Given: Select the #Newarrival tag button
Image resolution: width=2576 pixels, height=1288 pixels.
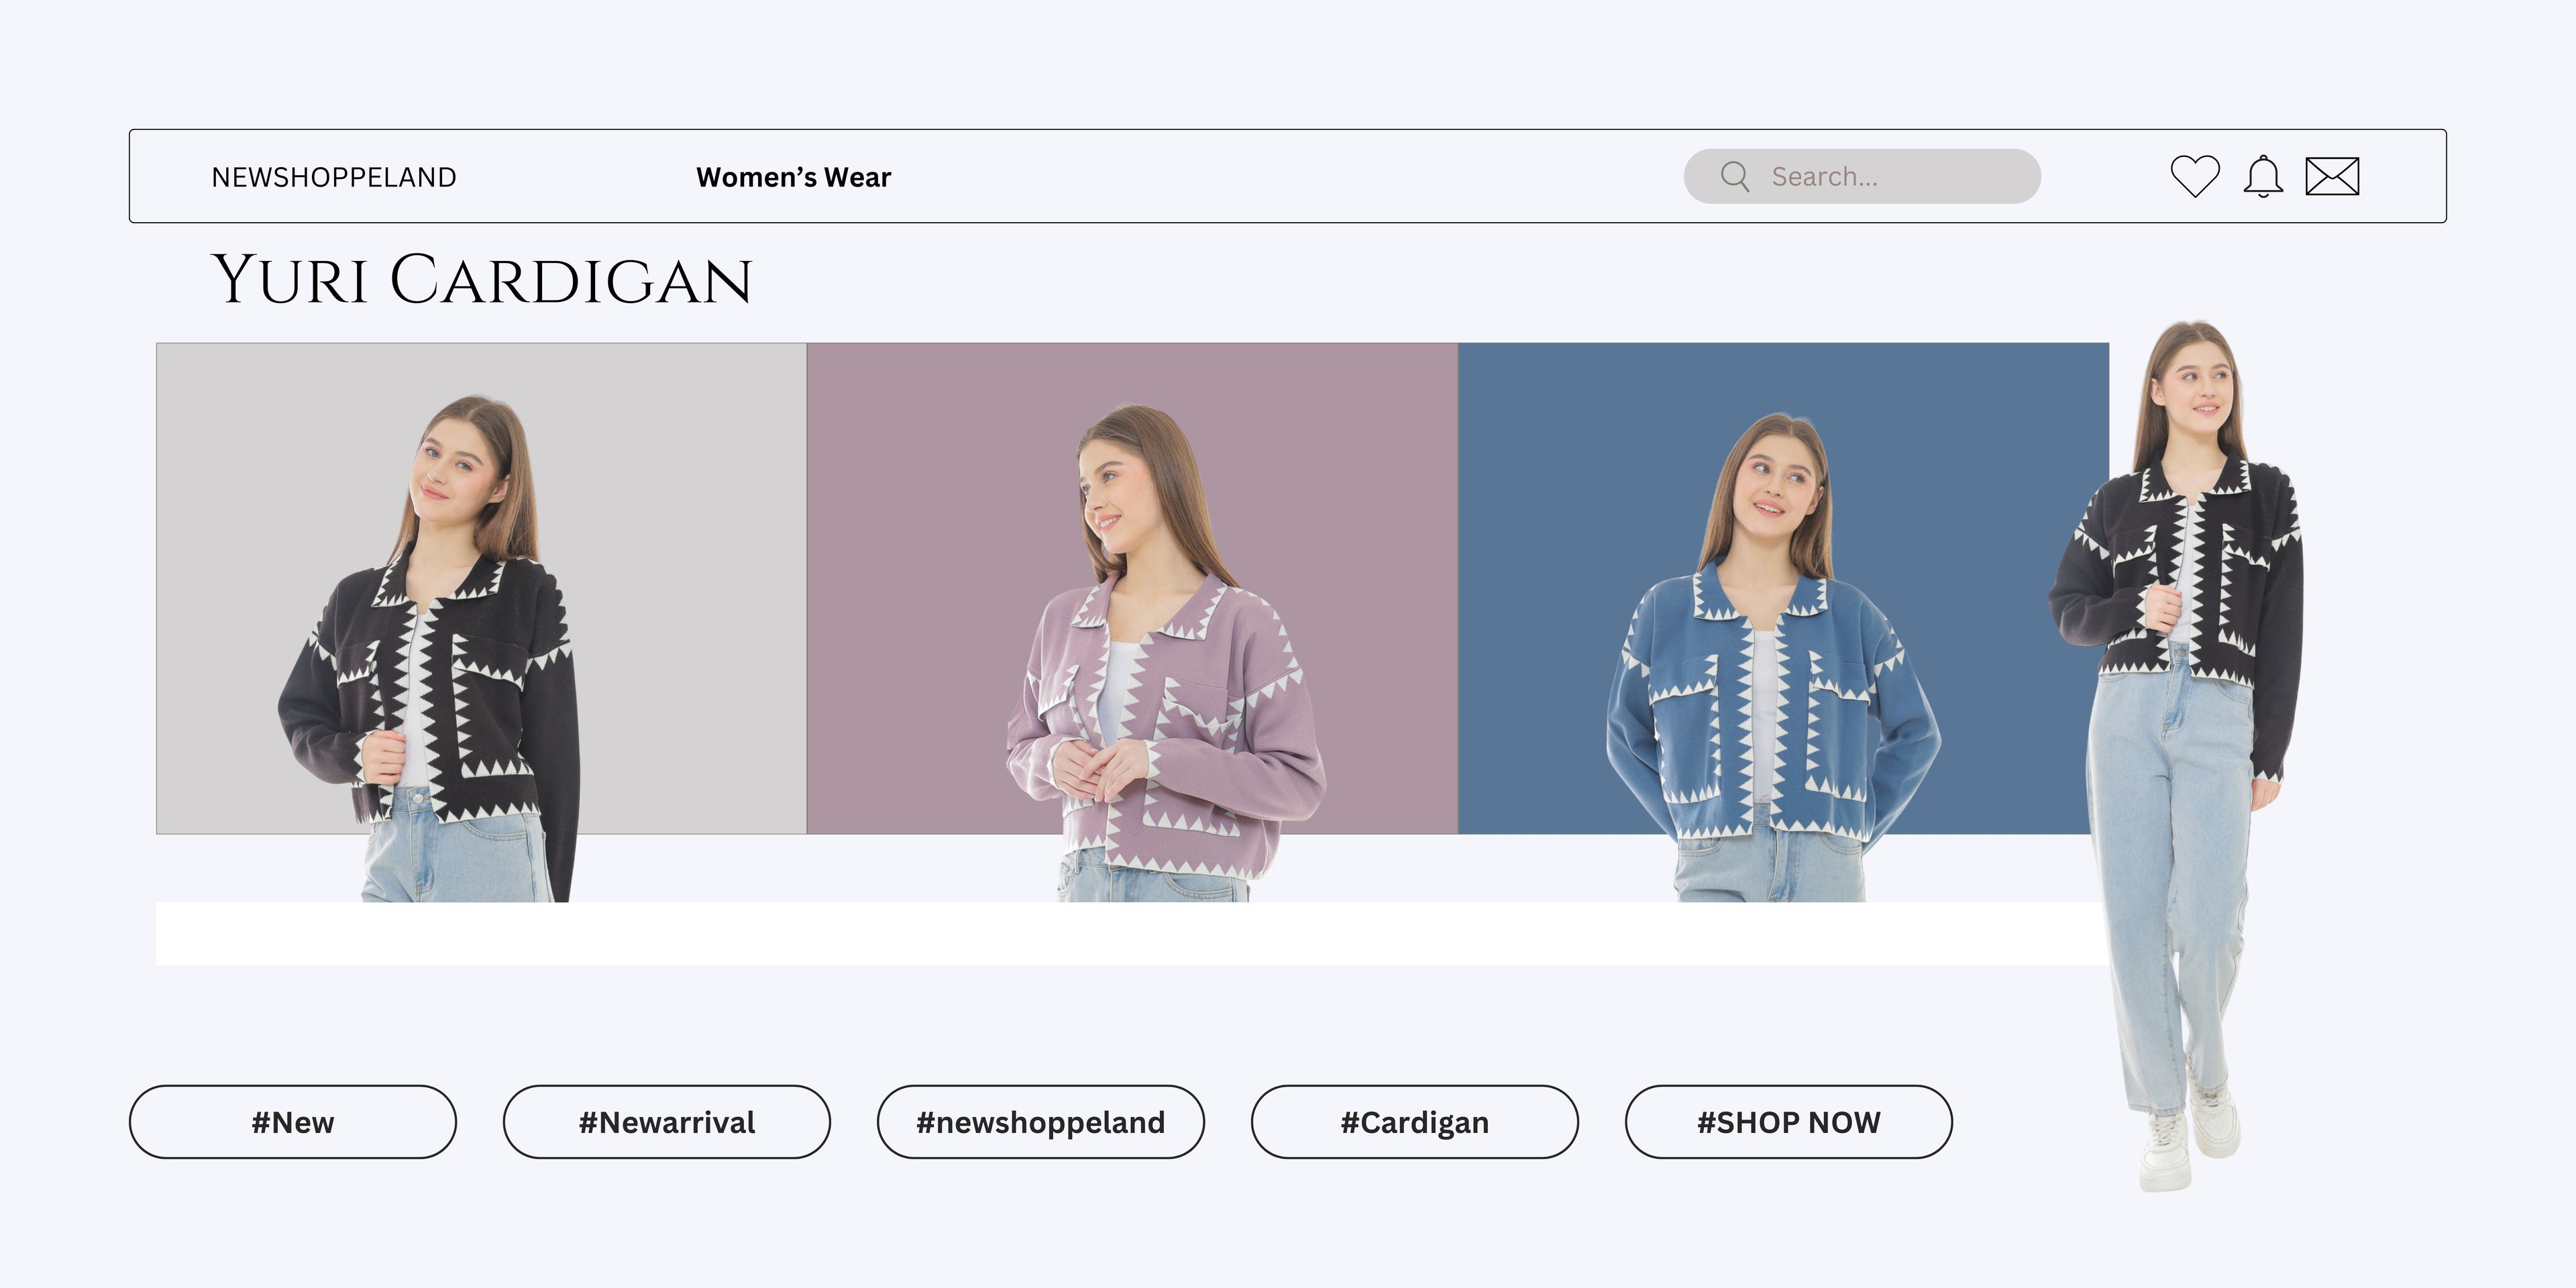Looking at the screenshot, I should (667, 1122).
